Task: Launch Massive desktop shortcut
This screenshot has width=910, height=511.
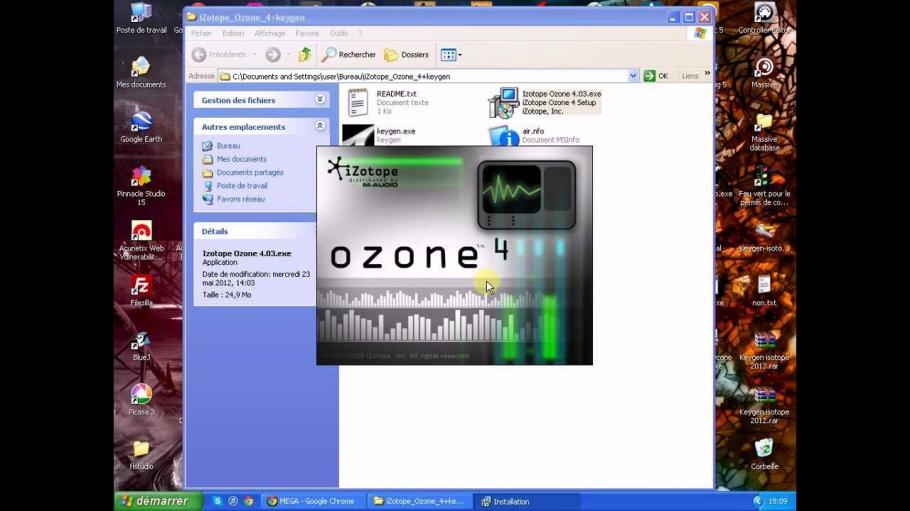Action: (764, 73)
